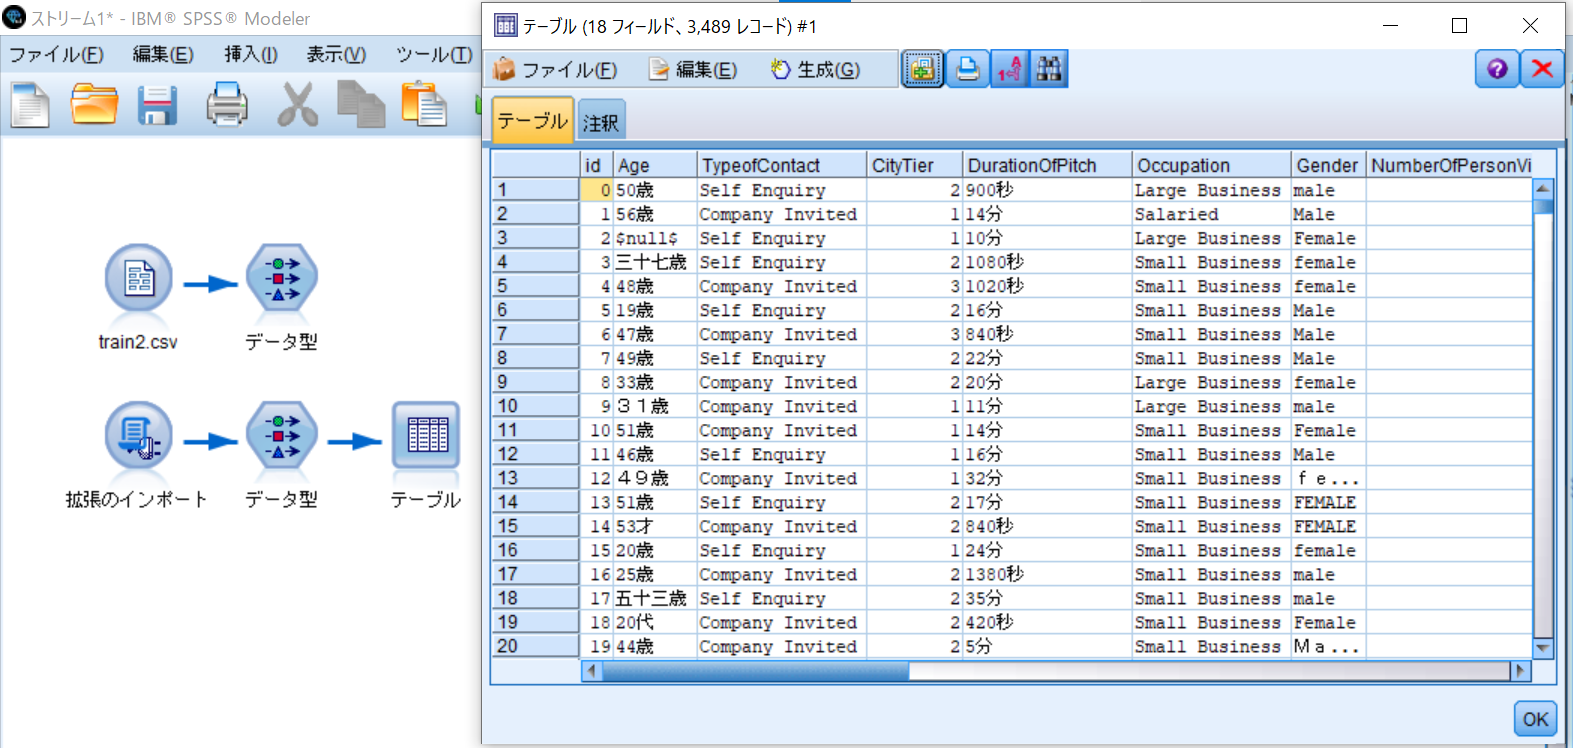Click the binoculars search icon
Viewport: 1573px width, 748px height.
pos(1049,69)
